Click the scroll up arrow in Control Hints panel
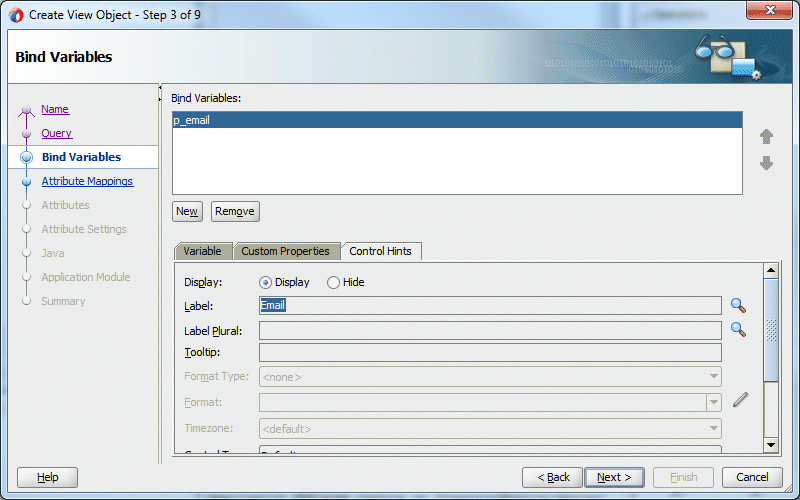Viewport: 800px width, 500px height. coord(771,270)
